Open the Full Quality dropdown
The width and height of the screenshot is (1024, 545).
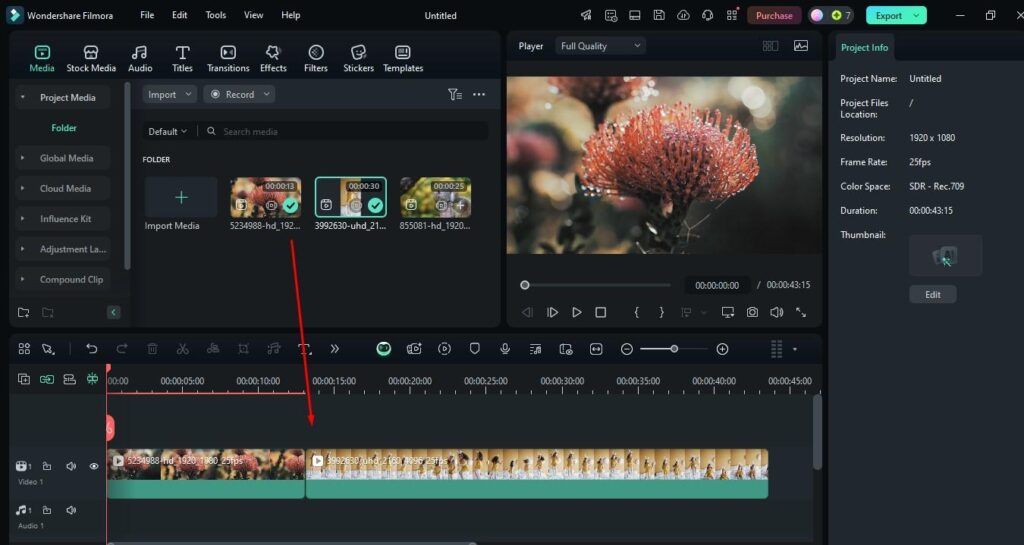pyautogui.click(x=600, y=46)
